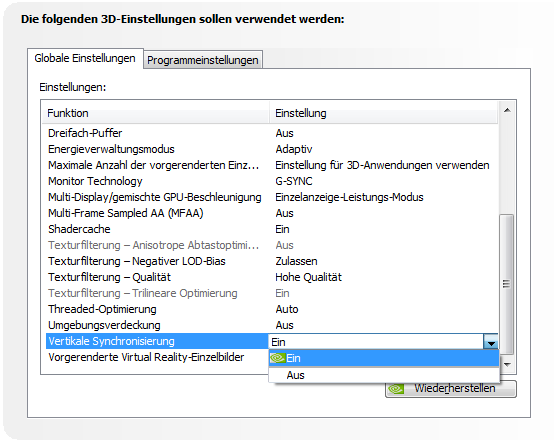Click the 'G-SYNC' value of Monitor Technology
The width and height of the screenshot is (554, 443).
pyautogui.click(x=294, y=181)
